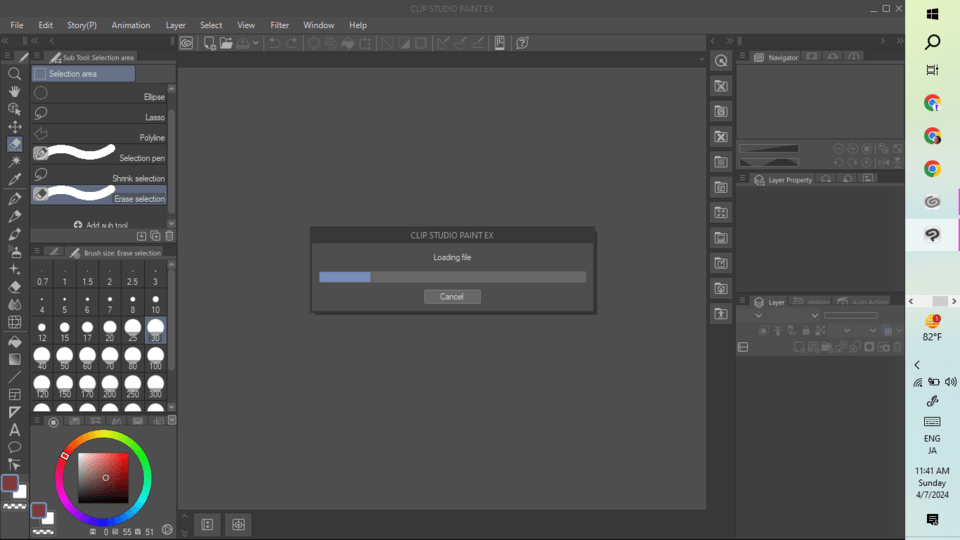Expand blending mode dropdown in Layer panel
Image resolution: width=960 pixels, height=540 pixels.
click(x=814, y=315)
